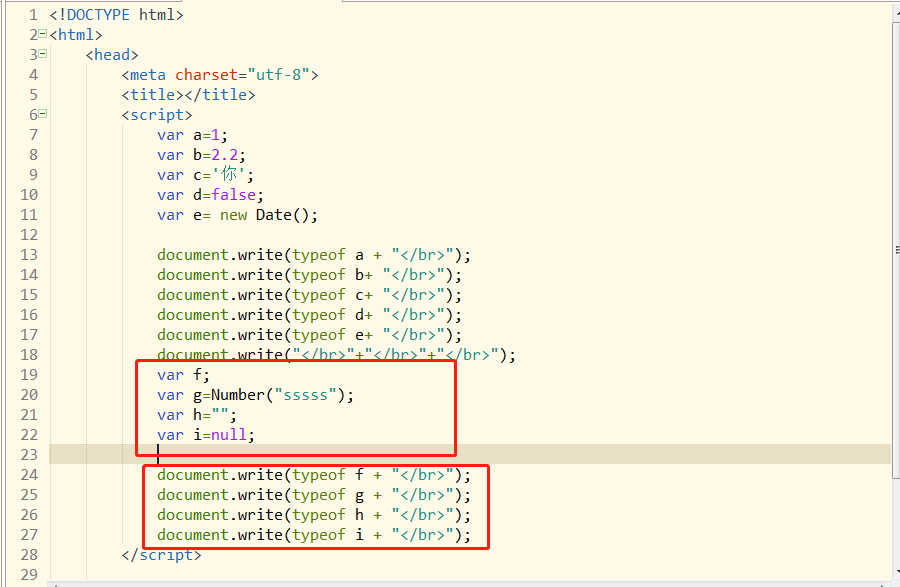Click the document.write(typeof i) line
The image size is (900, 587).
[314, 535]
